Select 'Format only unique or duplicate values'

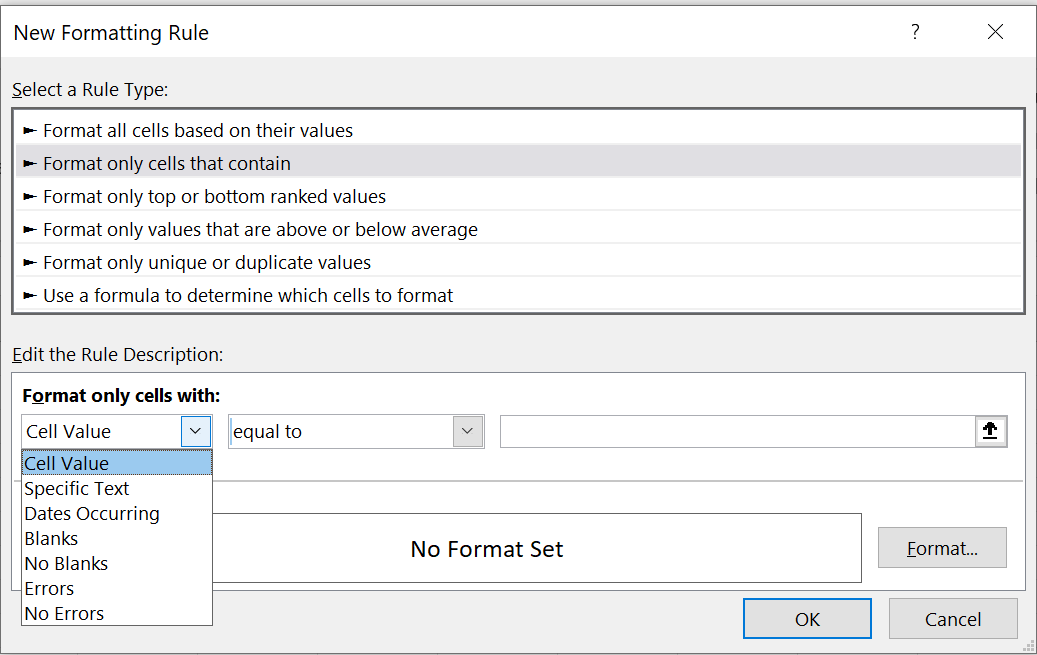pos(207,262)
